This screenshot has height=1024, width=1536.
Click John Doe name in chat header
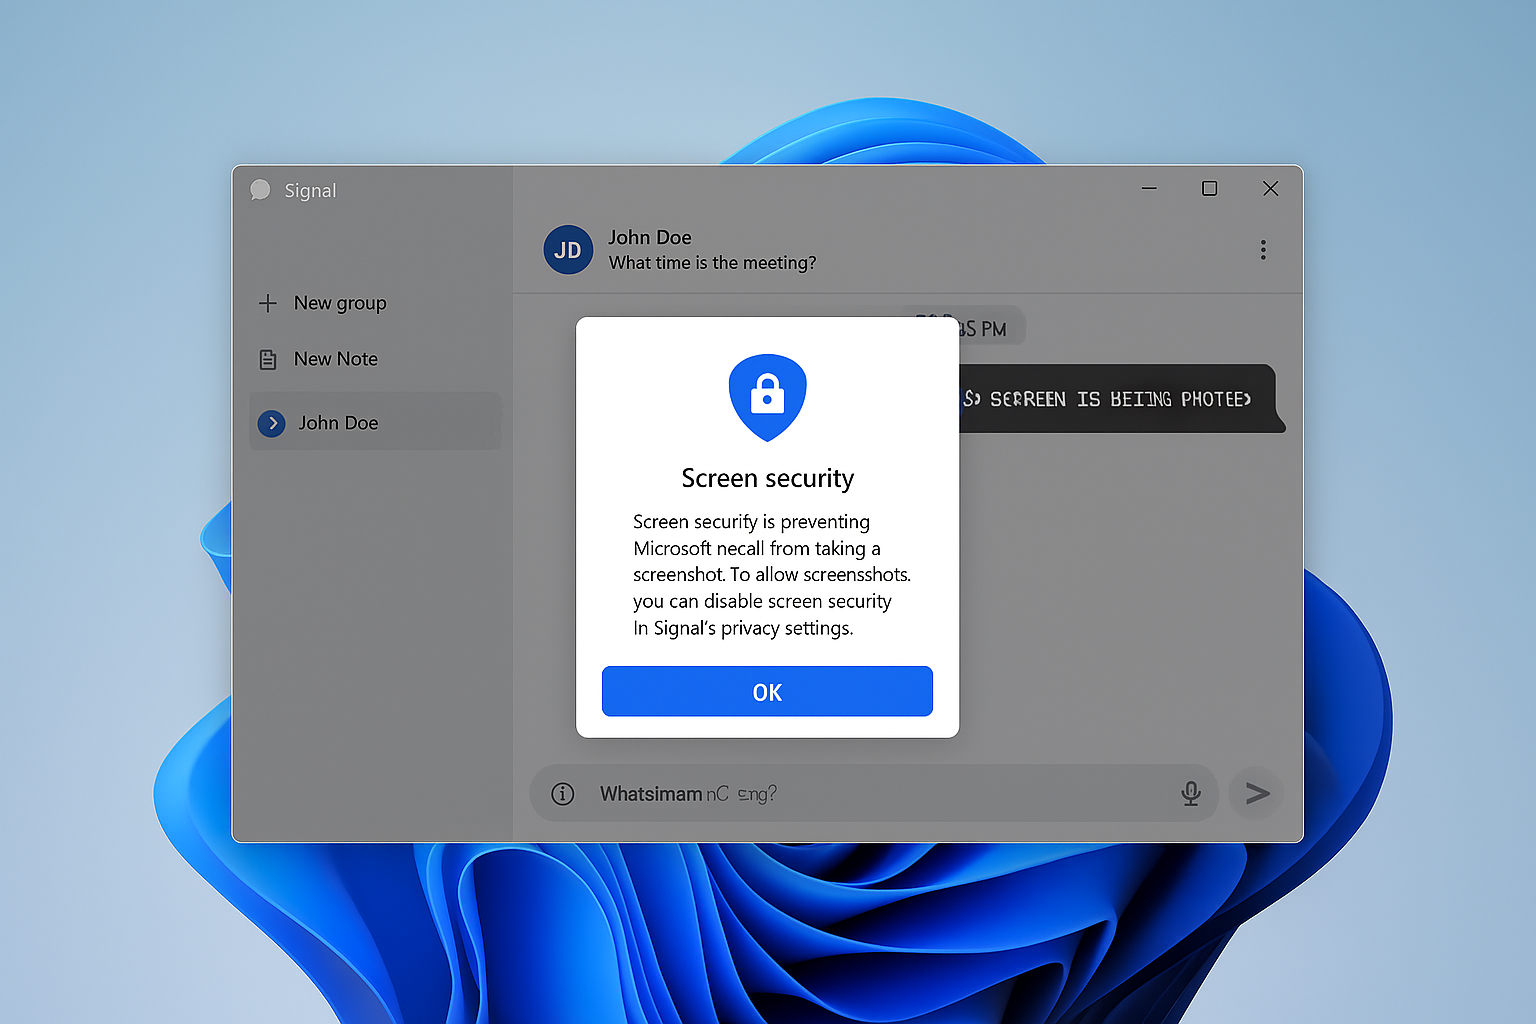(x=650, y=237)
